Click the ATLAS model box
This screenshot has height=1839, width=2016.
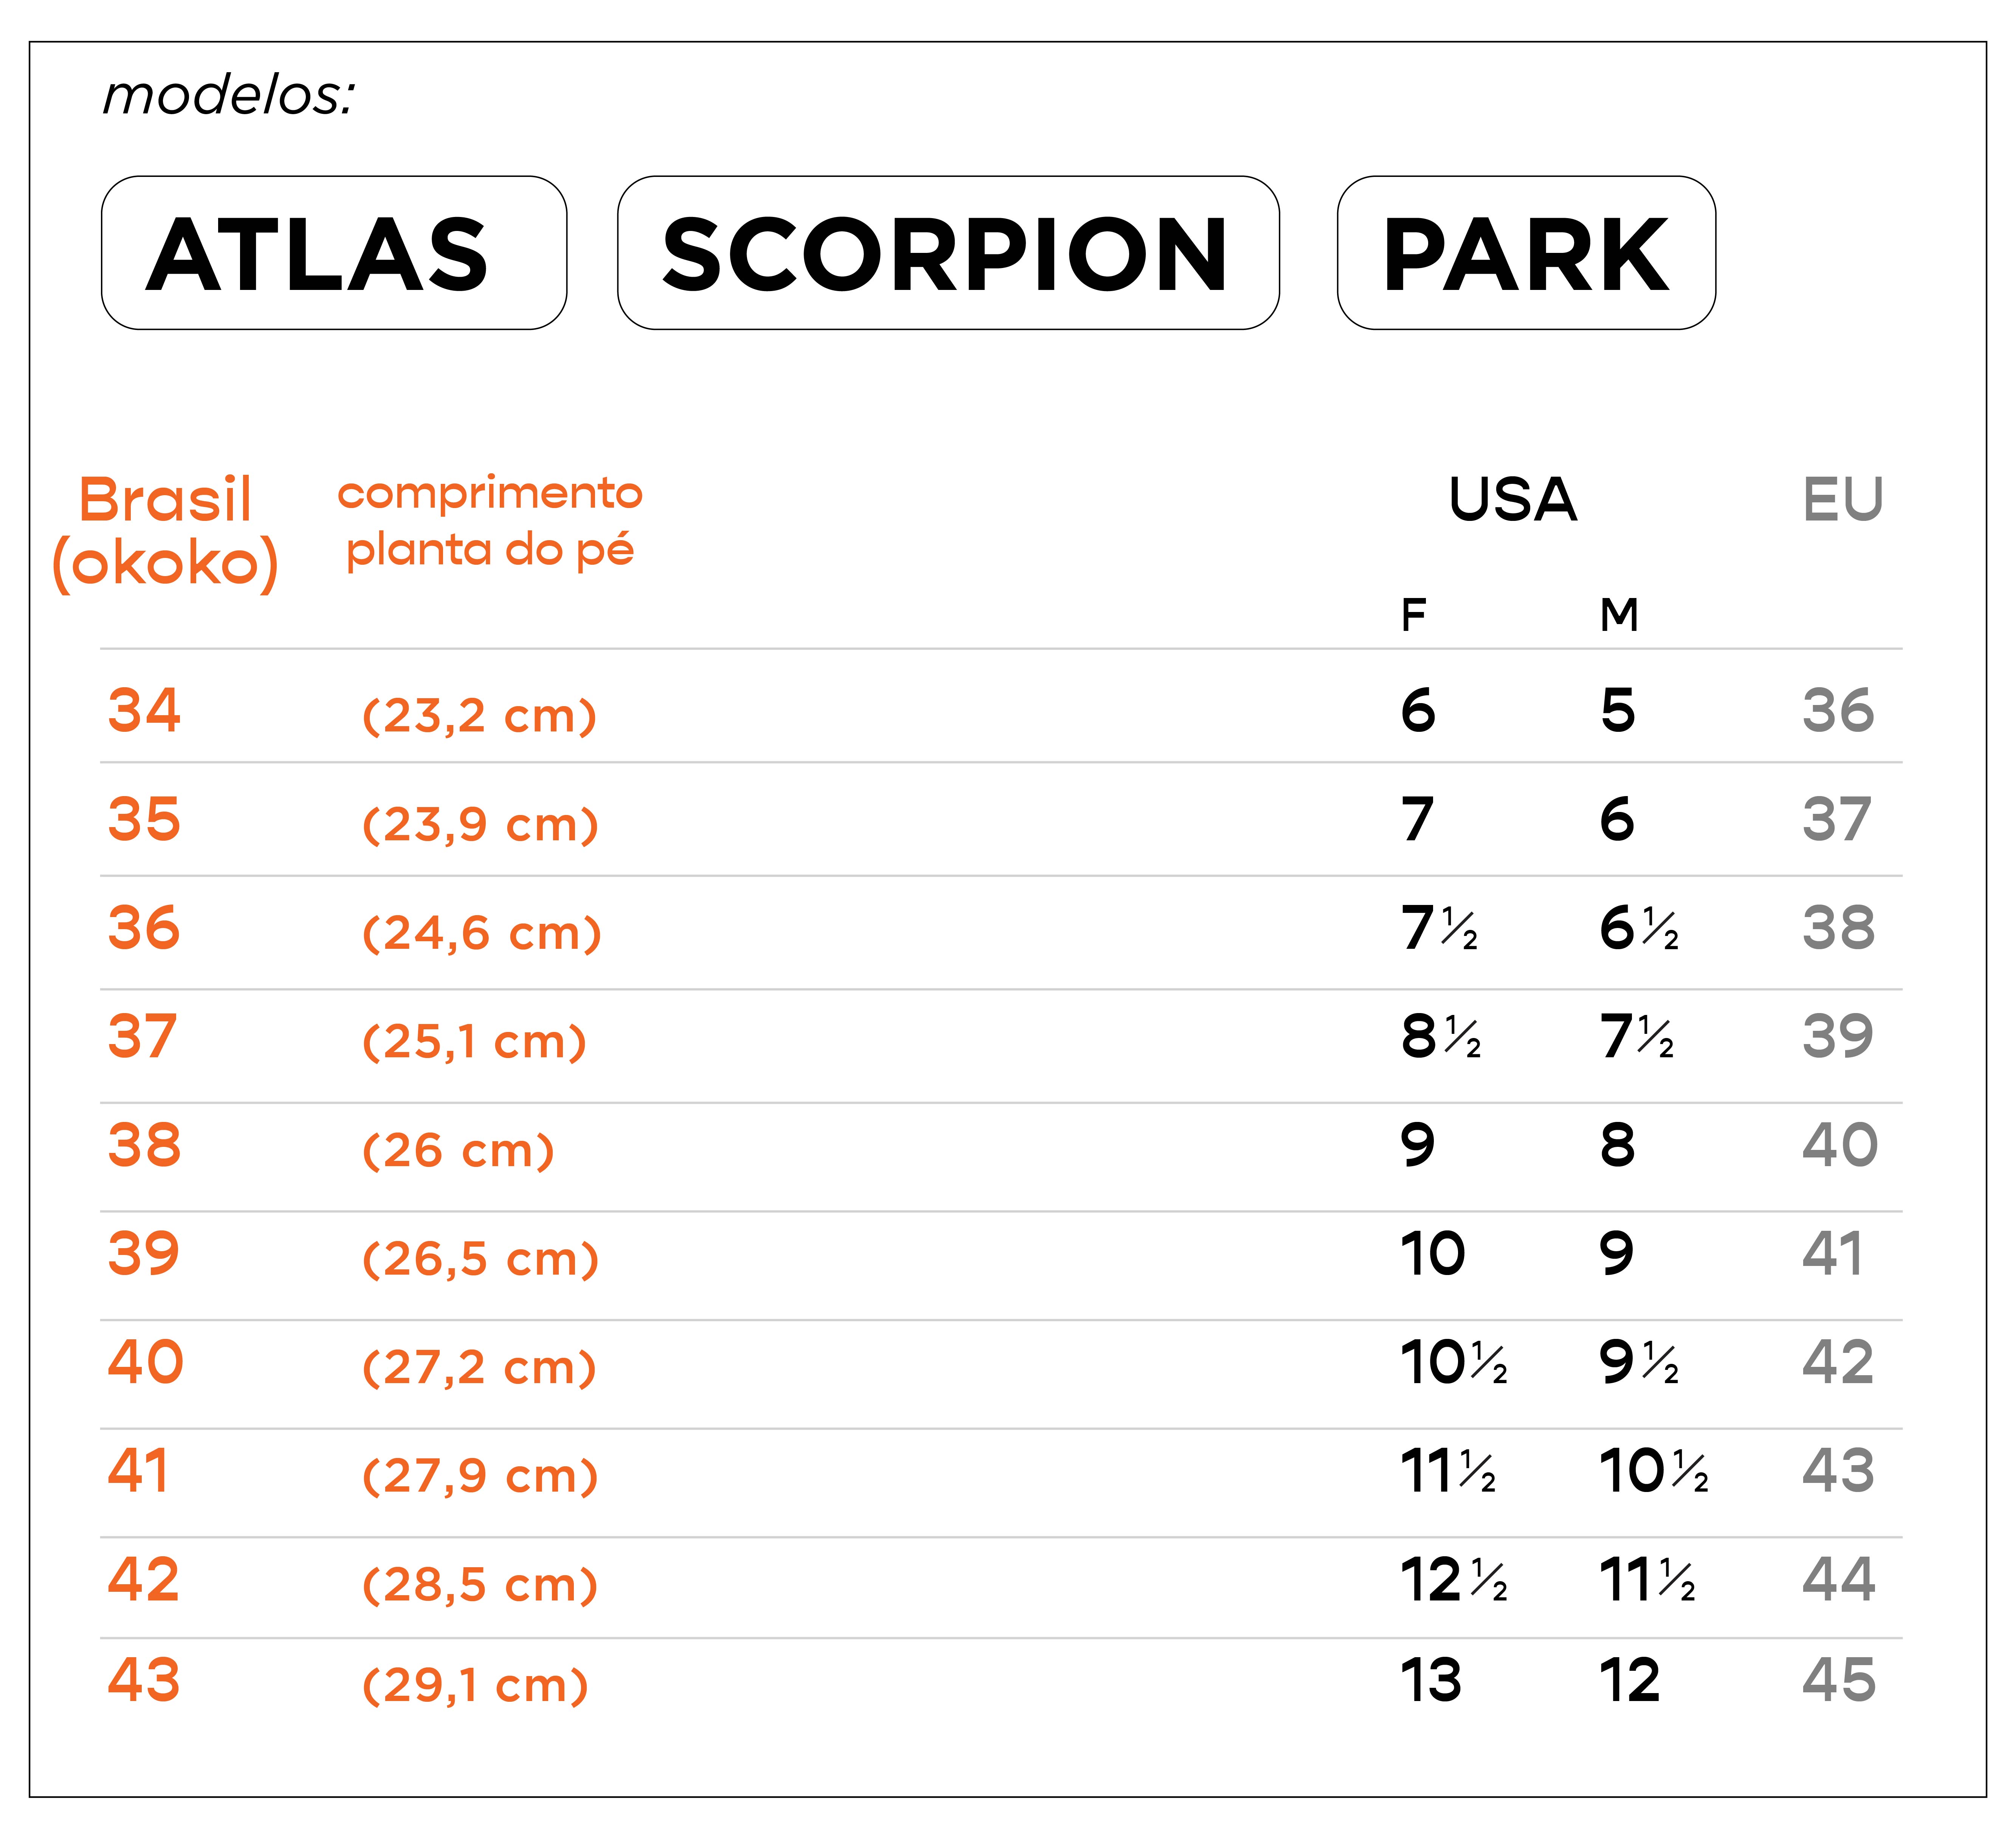click(334, 253)
